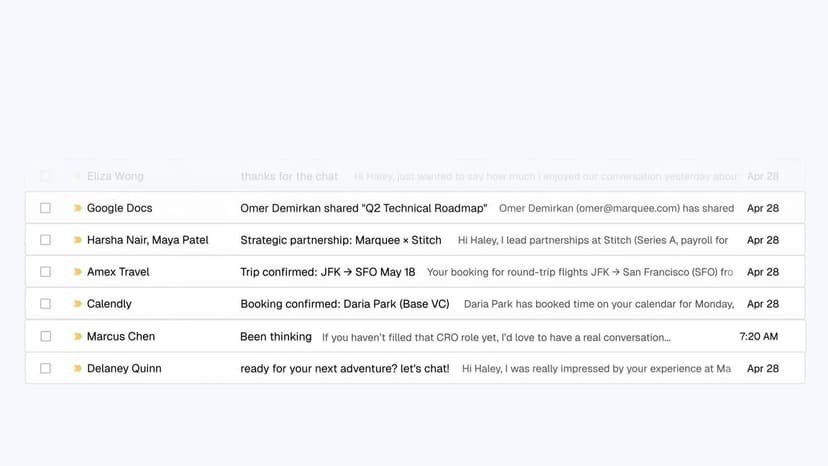Open Eliza Wong's "thanks for the chat" email
The height and width of the screenshot is (466, 828).
(x=415, y=176)
